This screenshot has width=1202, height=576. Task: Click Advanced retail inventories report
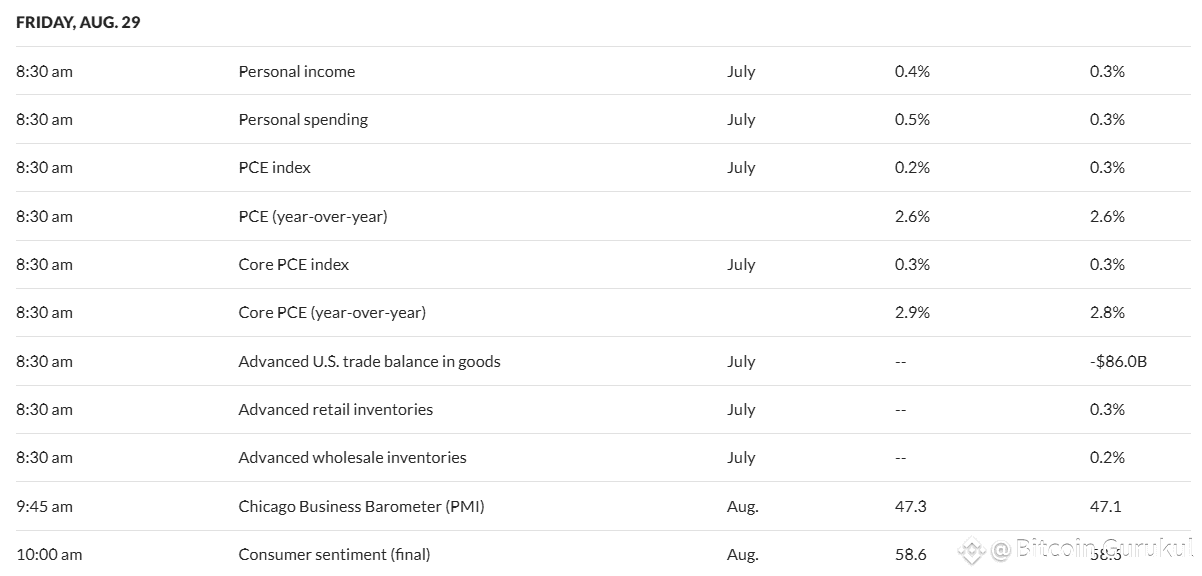click(x=336, y=409)
